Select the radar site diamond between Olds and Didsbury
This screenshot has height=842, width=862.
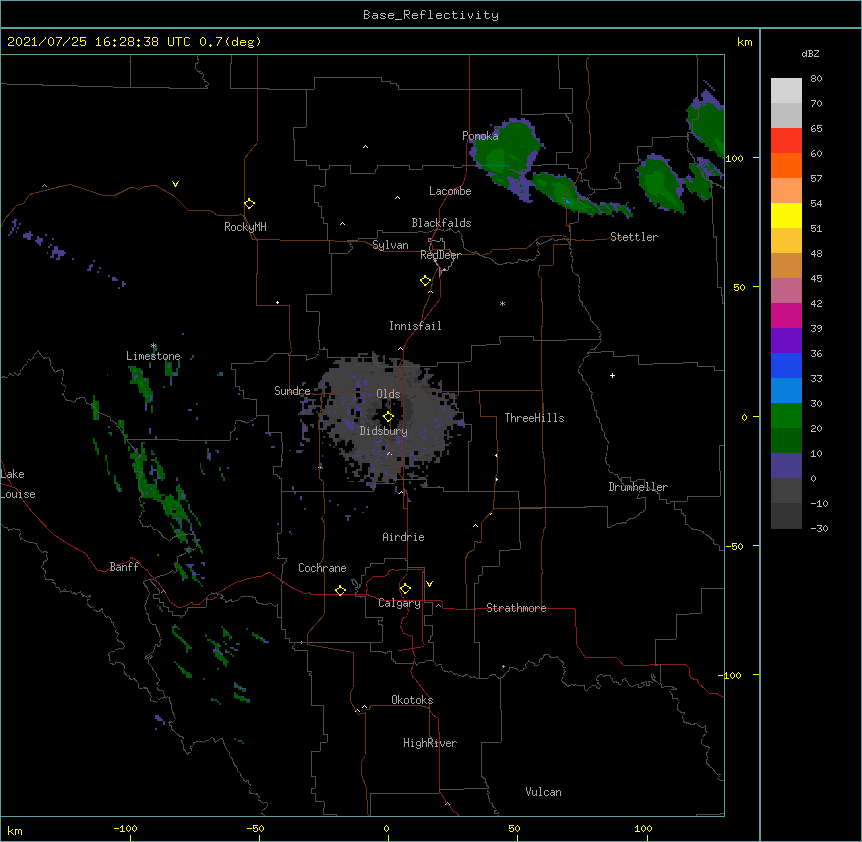[388, 417]
